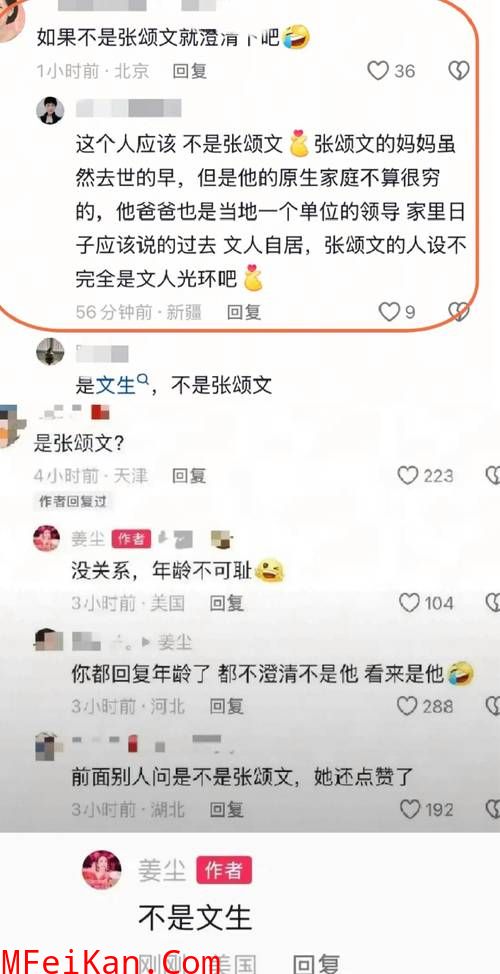Tap broken heart on the 新疆 reply
The height and width of the screenshot is (974, 500).
click(x=458, y=312)
